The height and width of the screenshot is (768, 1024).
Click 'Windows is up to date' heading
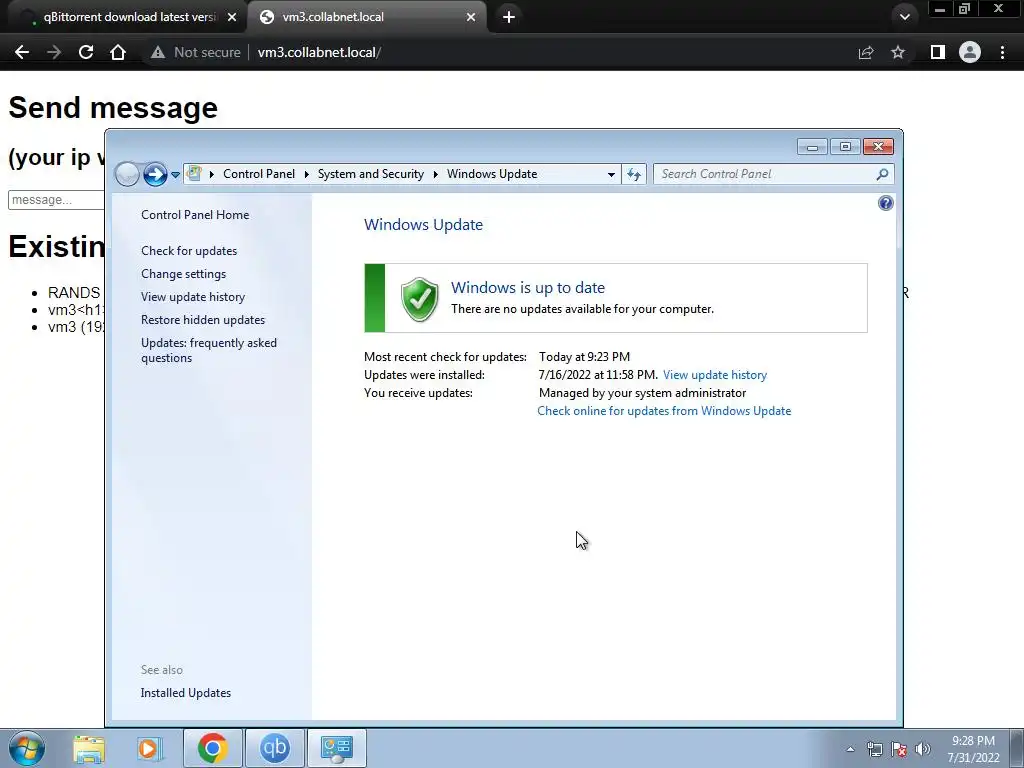528,287
